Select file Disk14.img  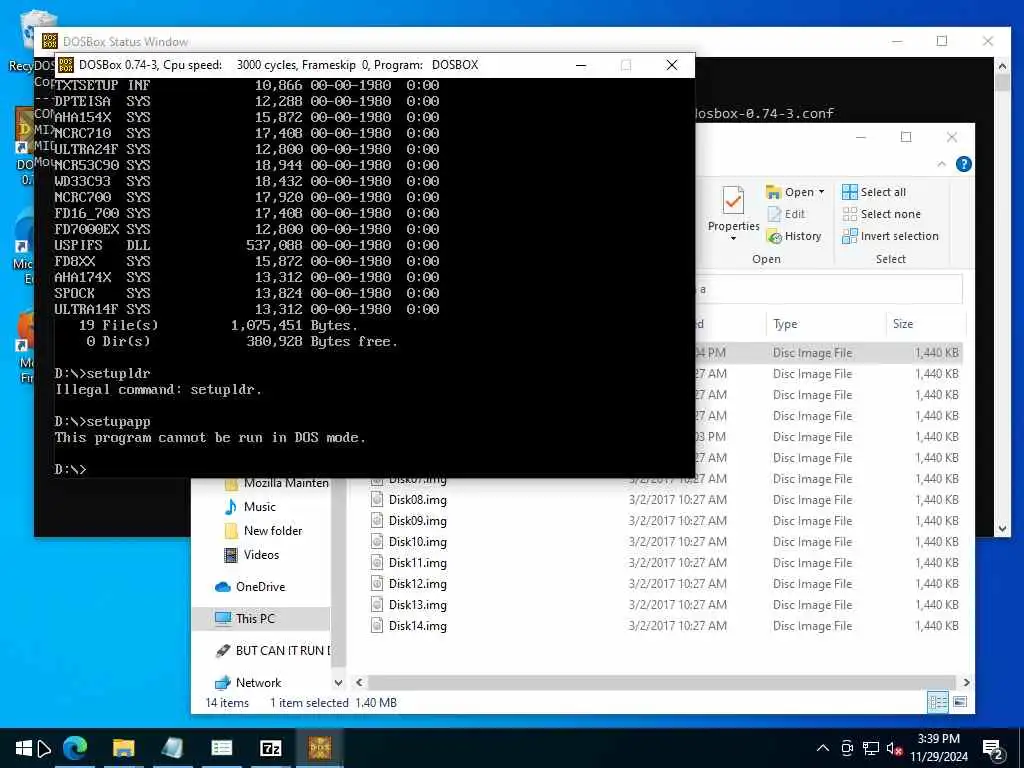417,626
